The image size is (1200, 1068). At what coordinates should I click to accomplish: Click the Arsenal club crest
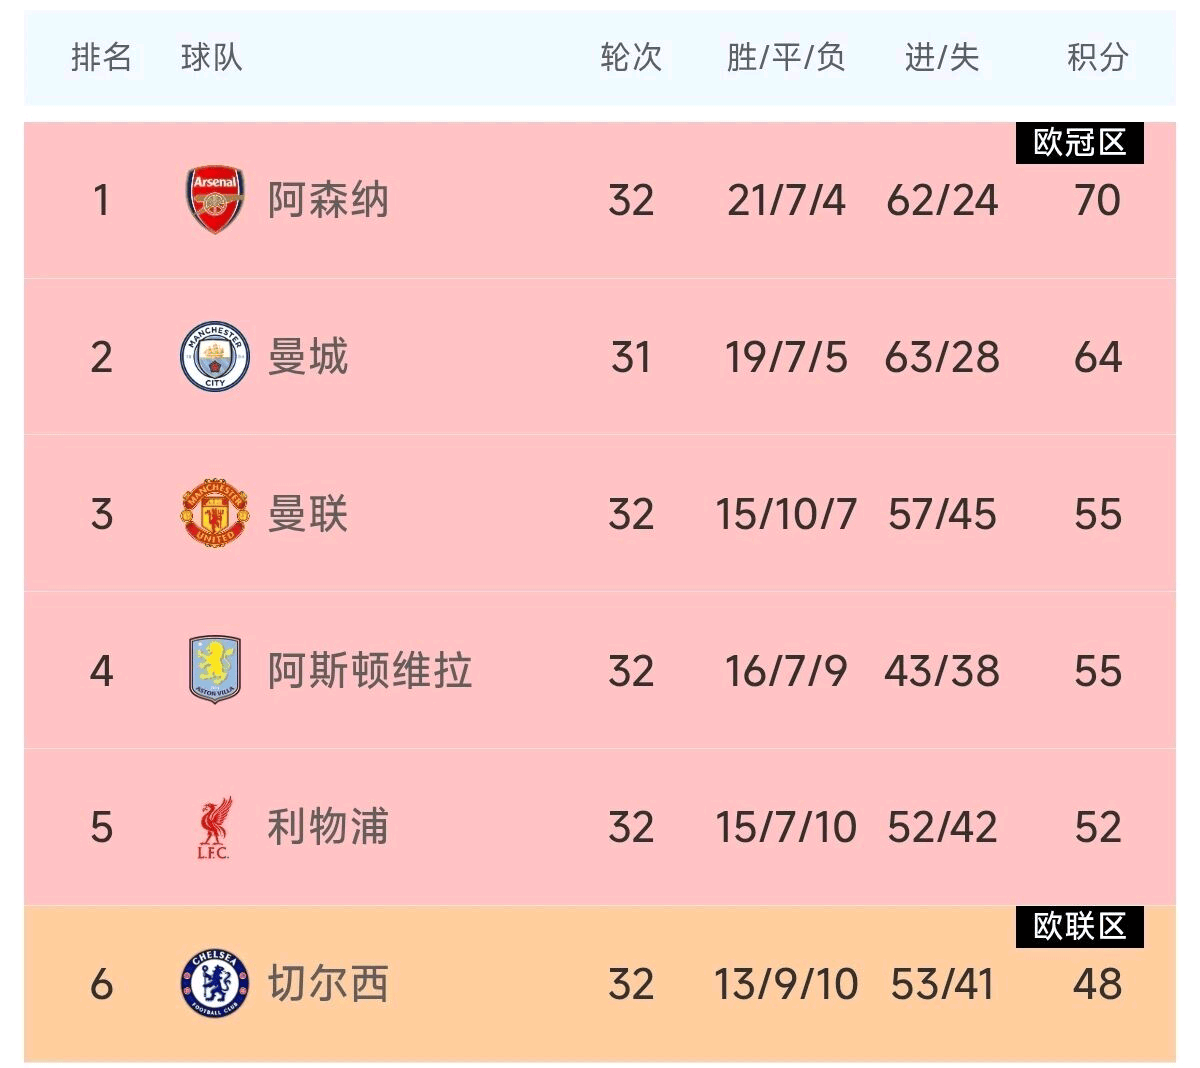pyautogui.click(x=215, y=200)
